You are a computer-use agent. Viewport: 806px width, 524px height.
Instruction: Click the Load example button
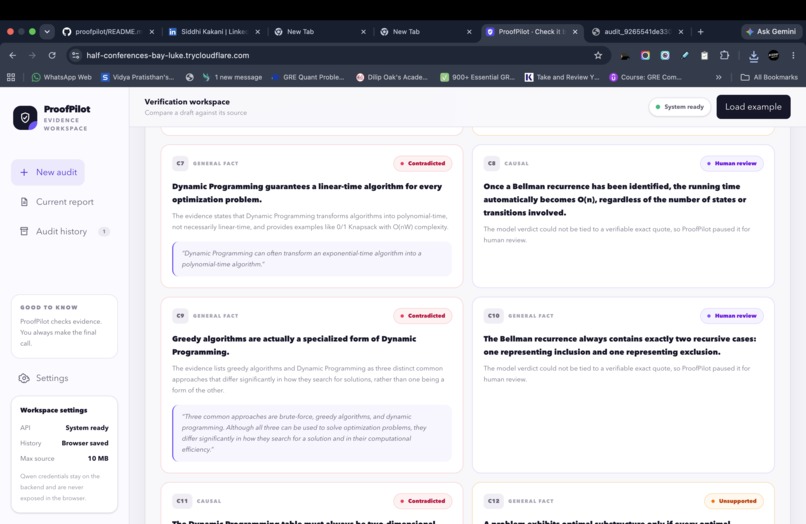point(753,107)
